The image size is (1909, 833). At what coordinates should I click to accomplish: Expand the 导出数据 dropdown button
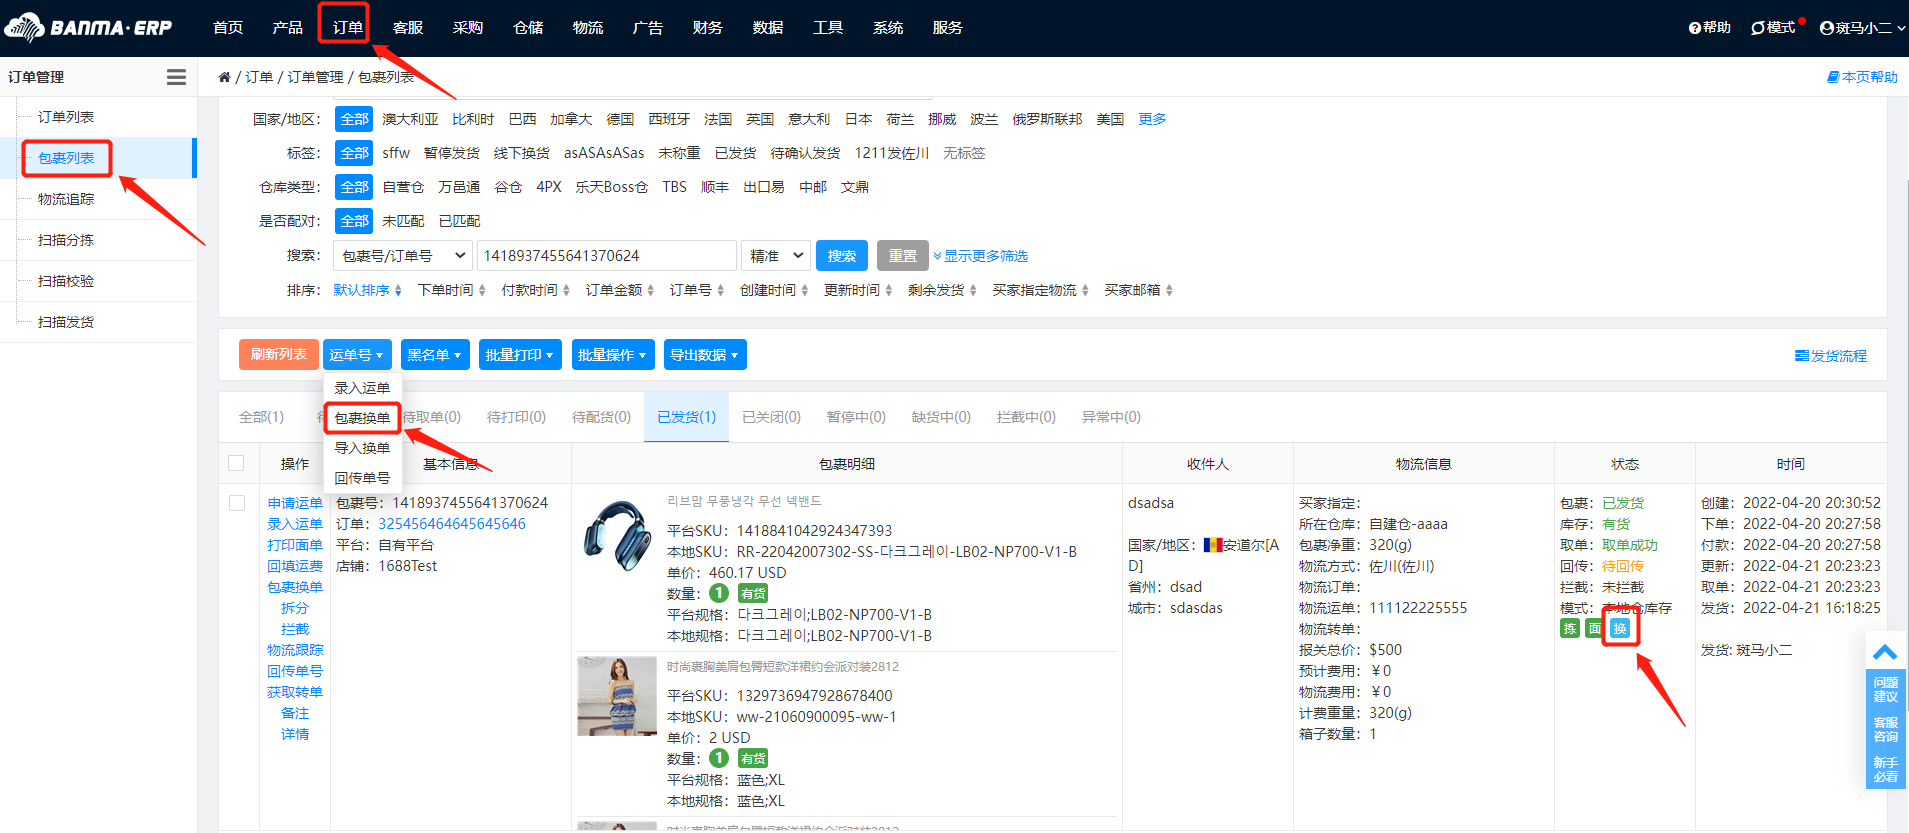[x=705, y=355]
